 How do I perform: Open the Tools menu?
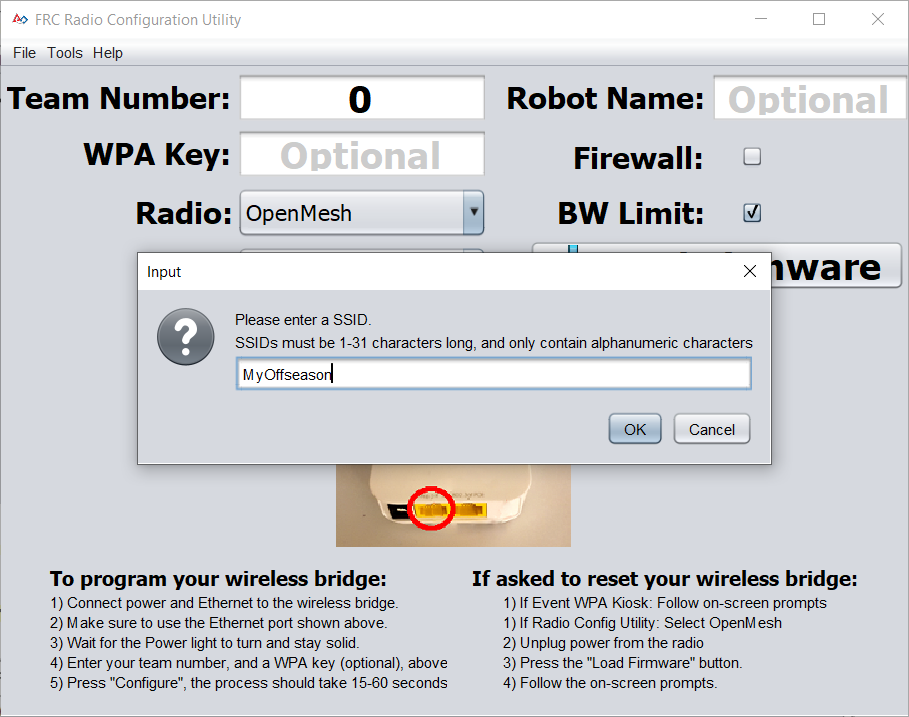coord(64,53)
